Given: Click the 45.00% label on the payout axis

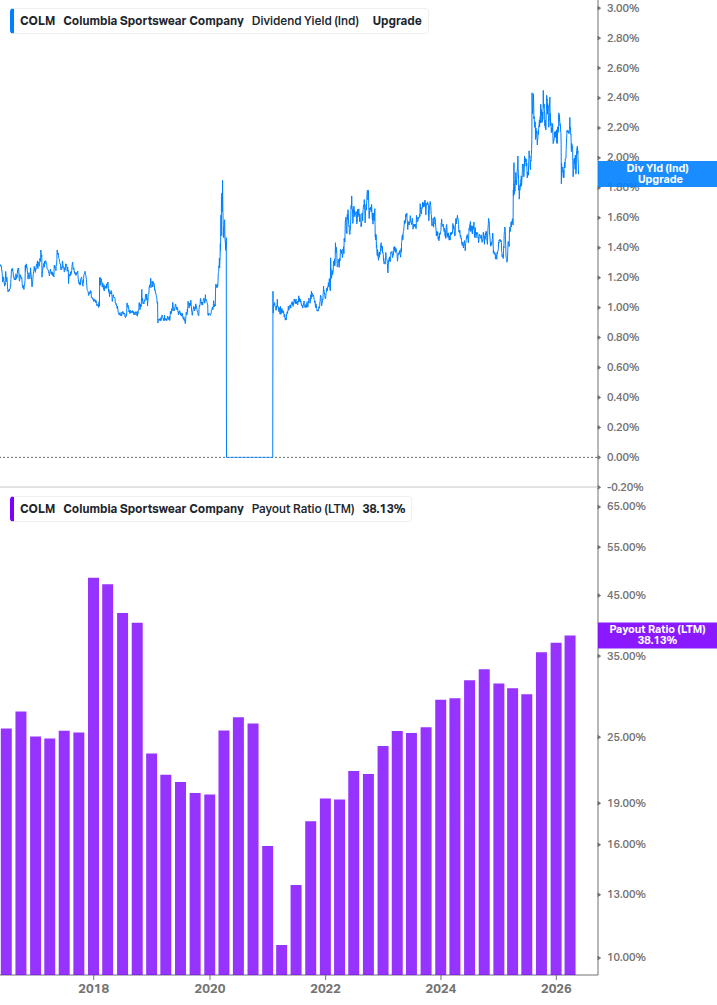Looking at the screenshot, I should tap(626, 595).
